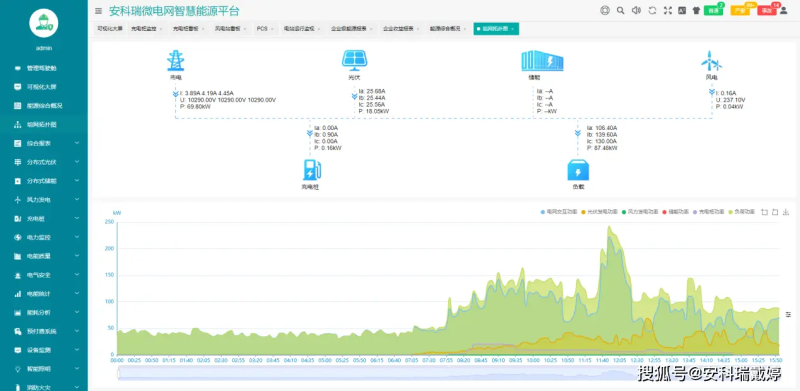Open 管理驾驶舱 in the sidebar
800x391 pixels.
point(44,68)
